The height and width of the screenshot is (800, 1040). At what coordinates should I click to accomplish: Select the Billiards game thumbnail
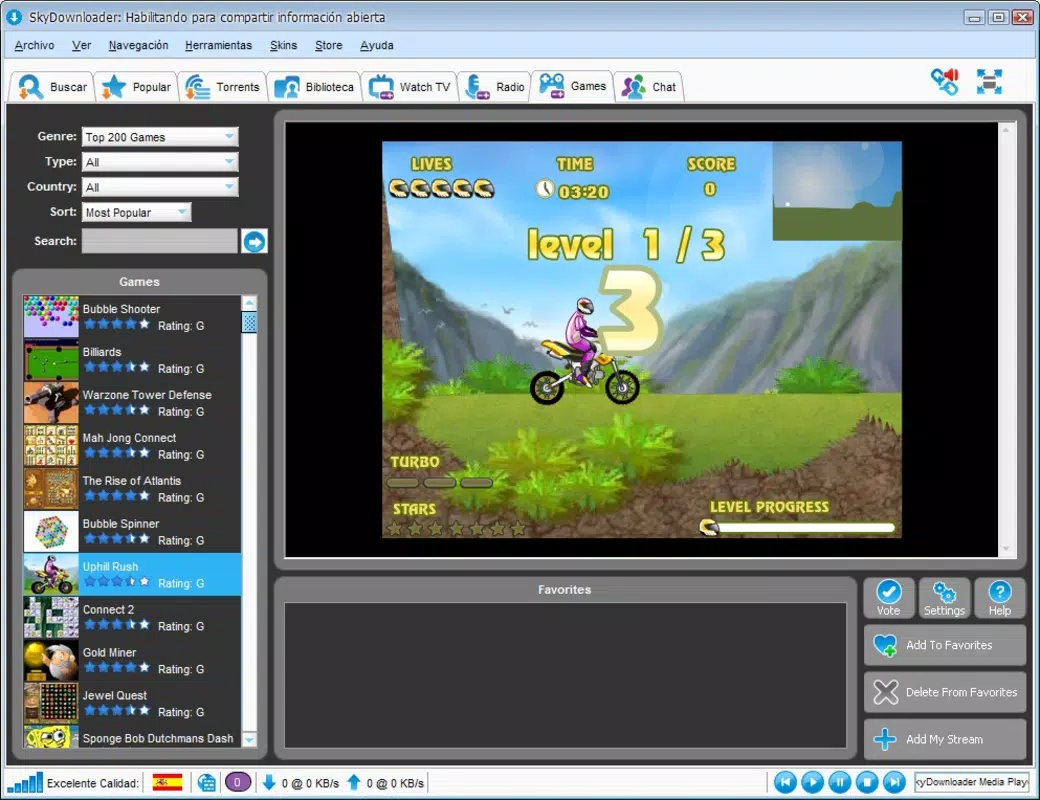coord(51,360)
